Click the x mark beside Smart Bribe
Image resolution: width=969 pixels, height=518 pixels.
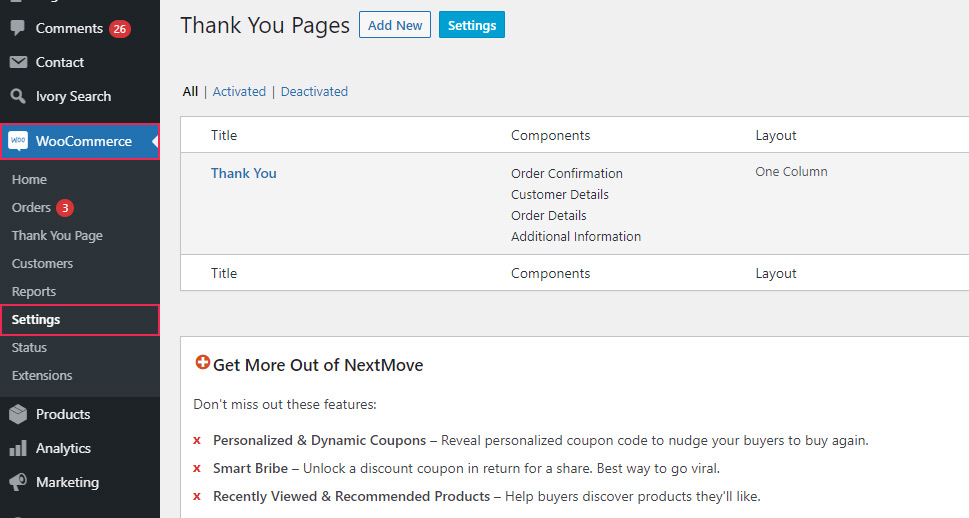(x=197, y=469)
